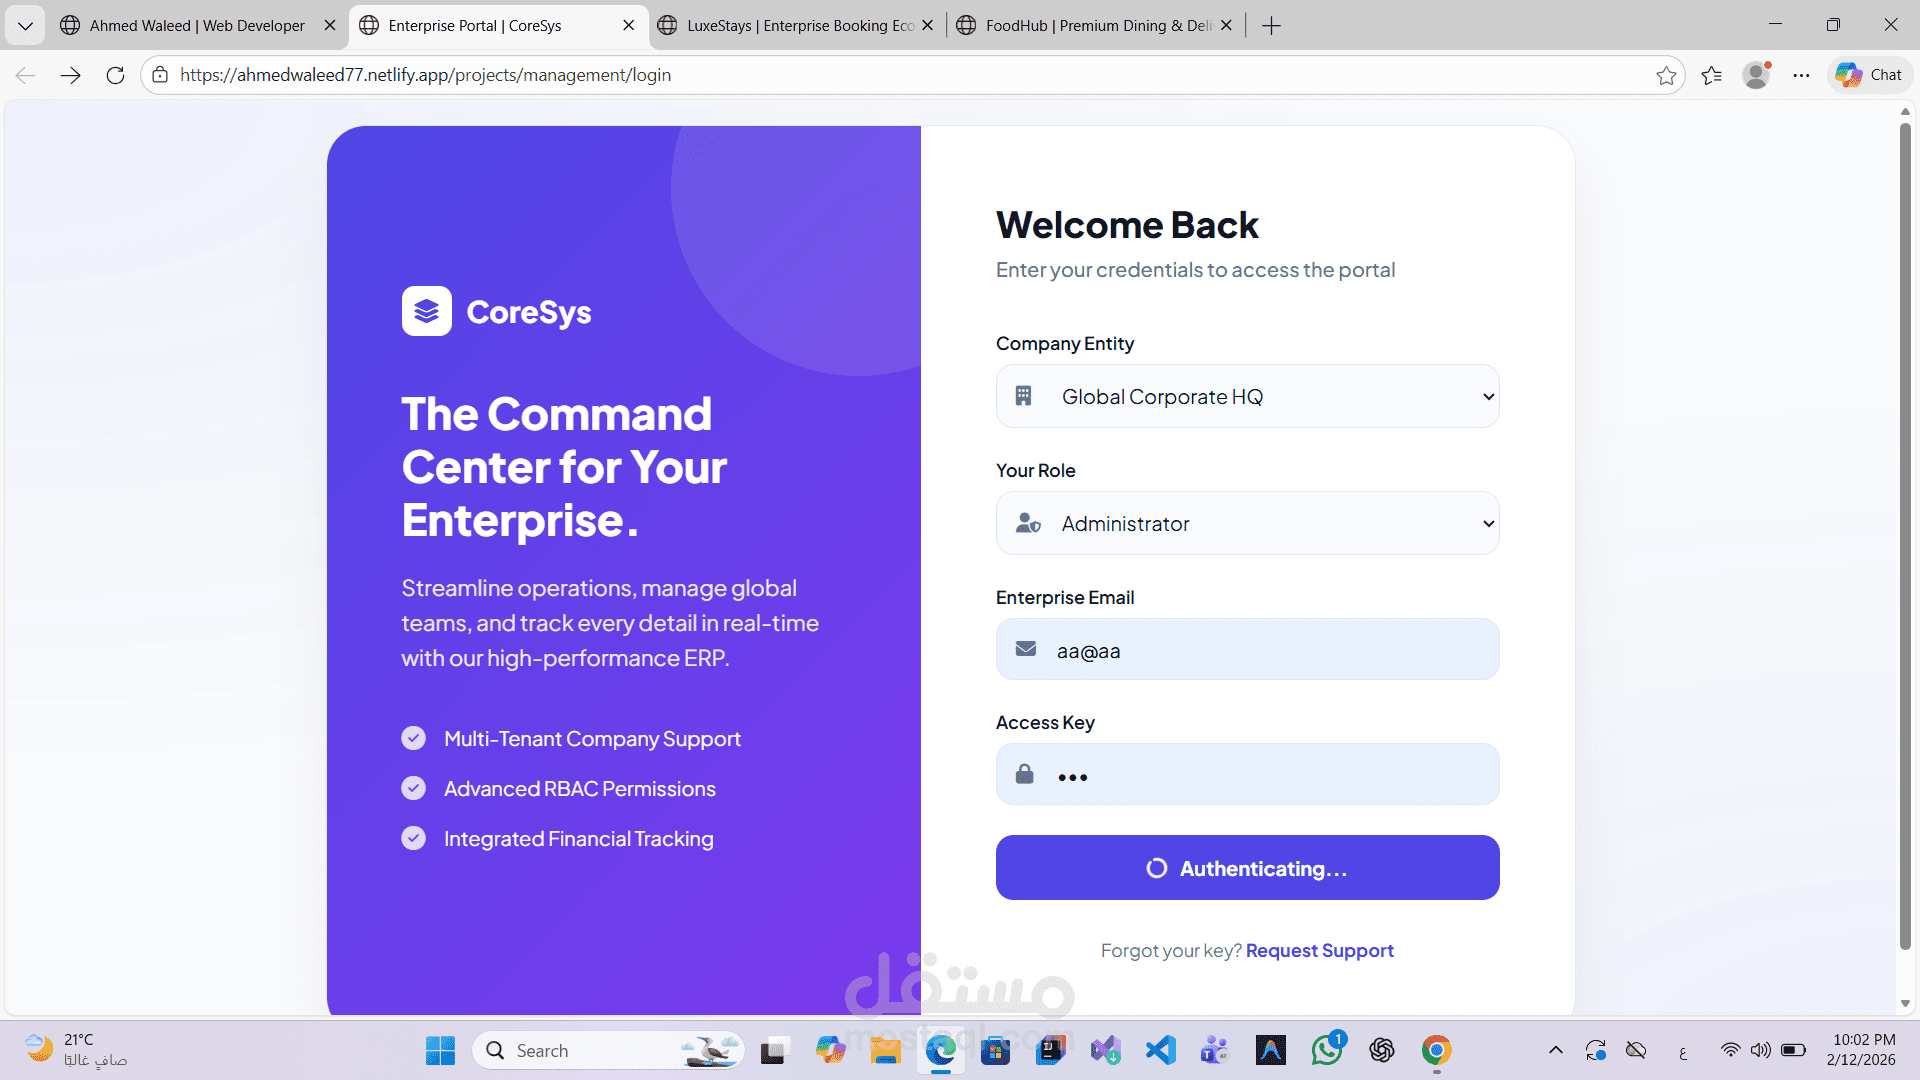Focus the Enterprise Email input field
The height and width of the screenshot is (1080, 1920).
[1270, 651]
